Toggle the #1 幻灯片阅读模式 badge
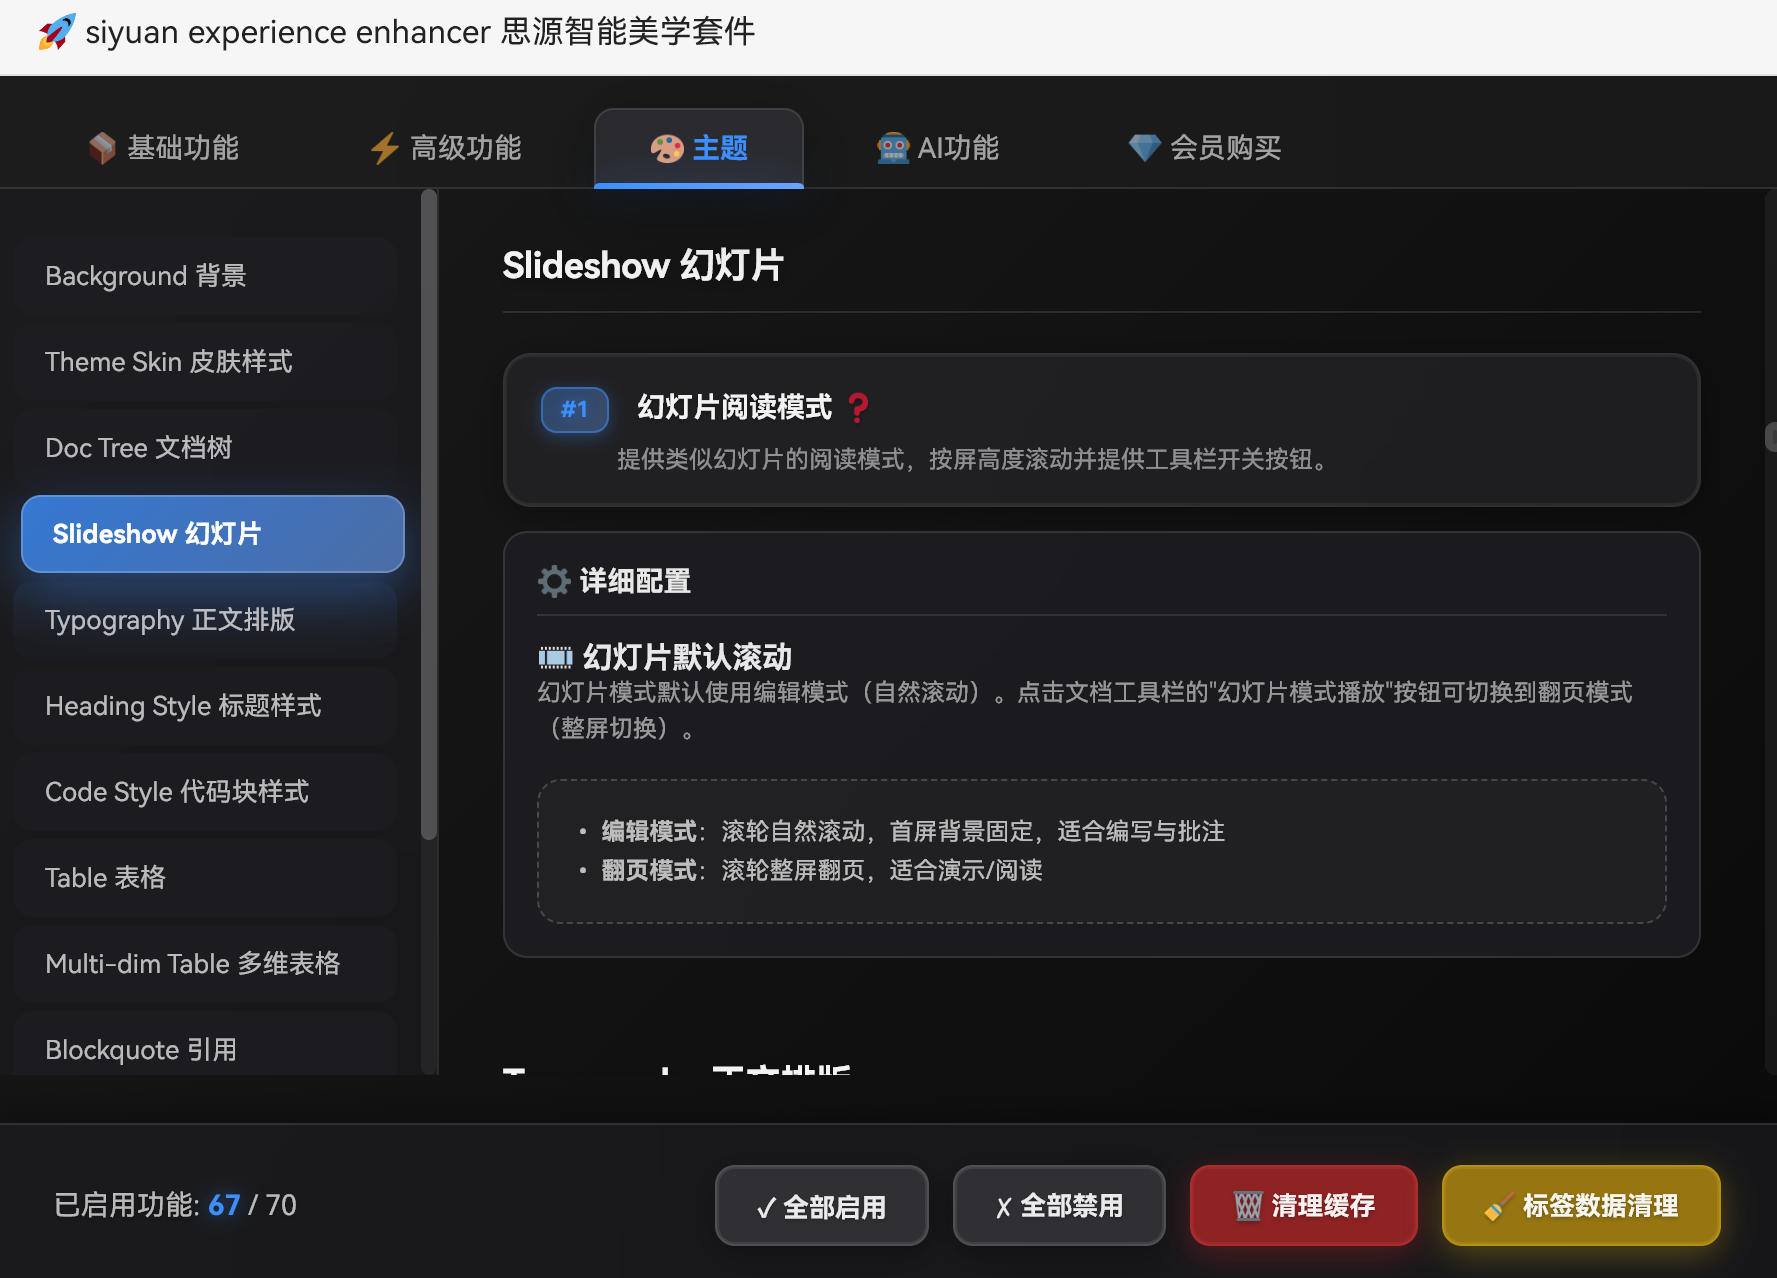Viewport: 1777px width, 1278px height. (x=575, y=409)
